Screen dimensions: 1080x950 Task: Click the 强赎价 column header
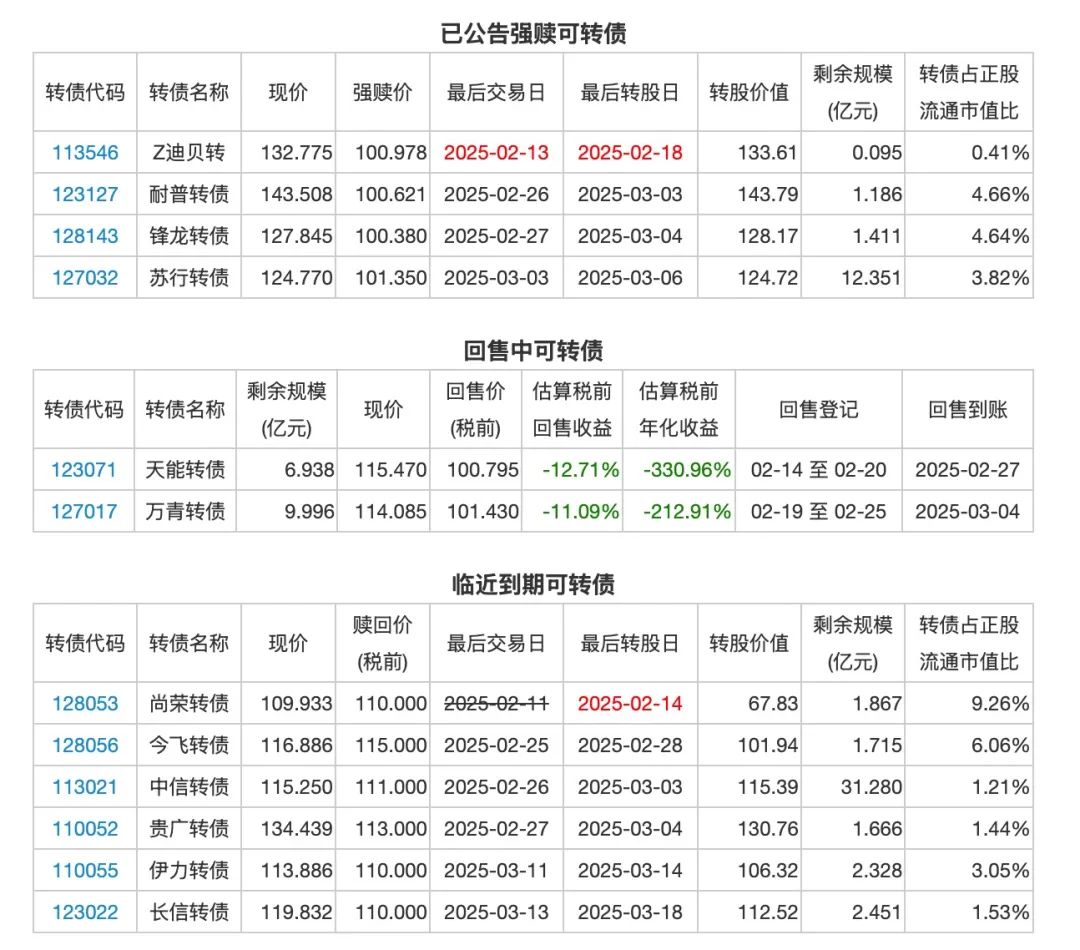click(382, 92)
